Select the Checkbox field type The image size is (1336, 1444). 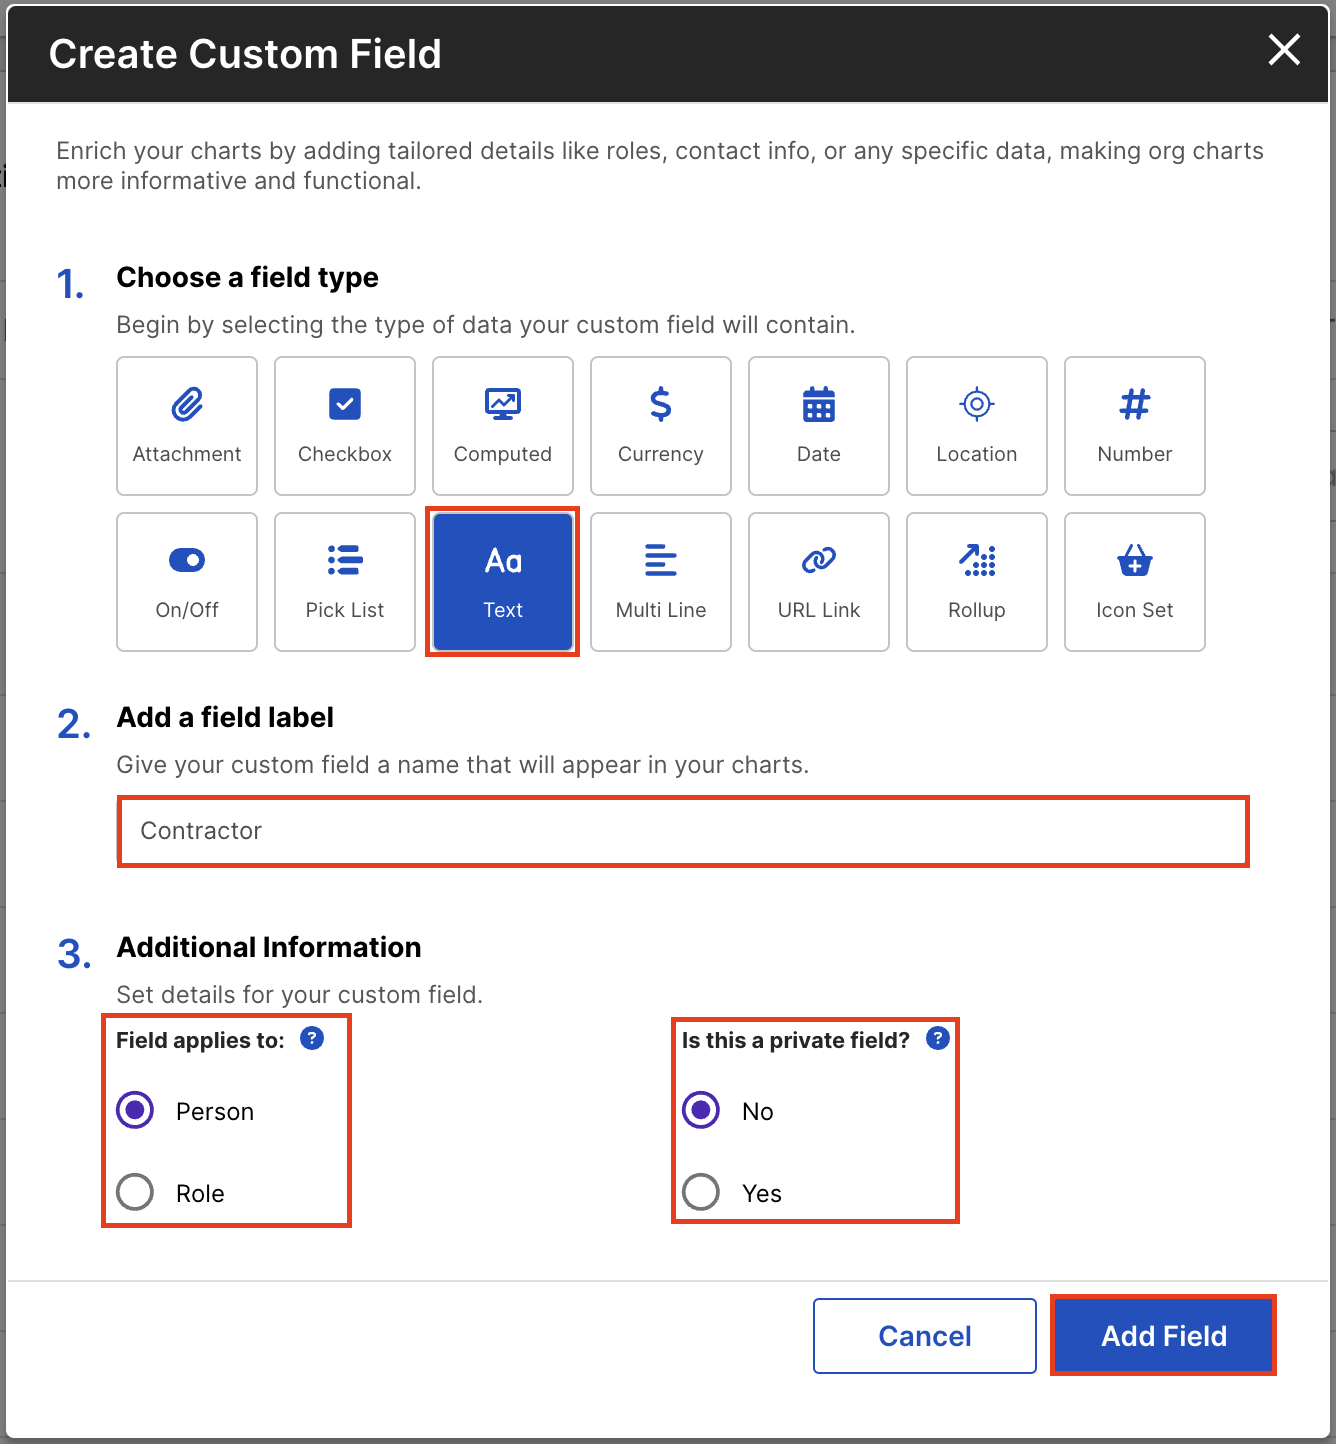[x=344, y=425]
